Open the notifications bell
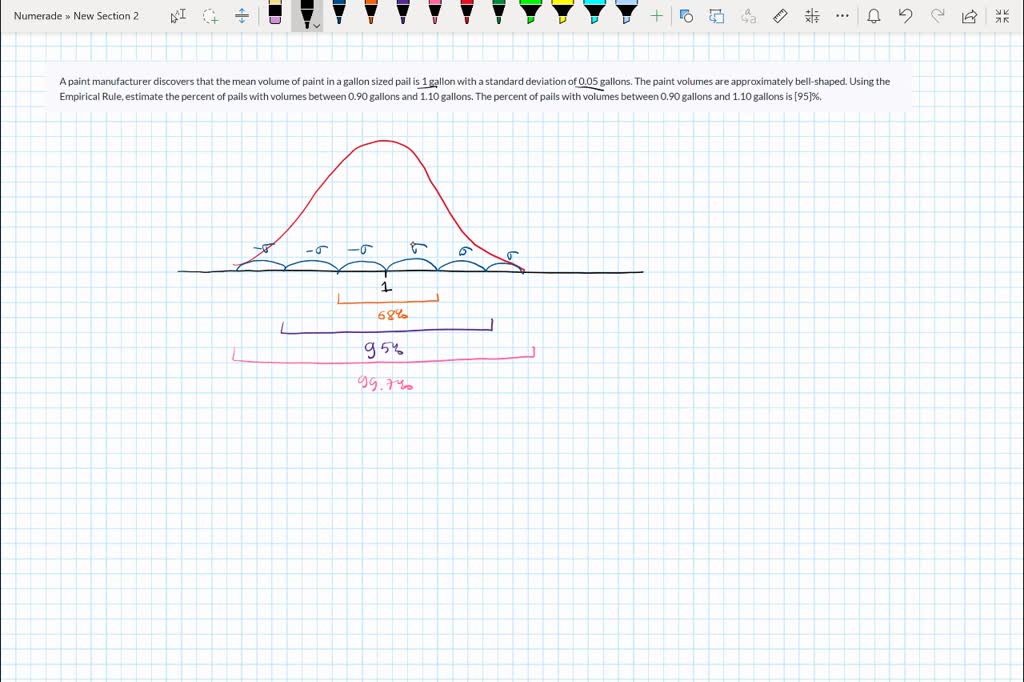This screenshot has width=1024, height=682. point(874,16)
